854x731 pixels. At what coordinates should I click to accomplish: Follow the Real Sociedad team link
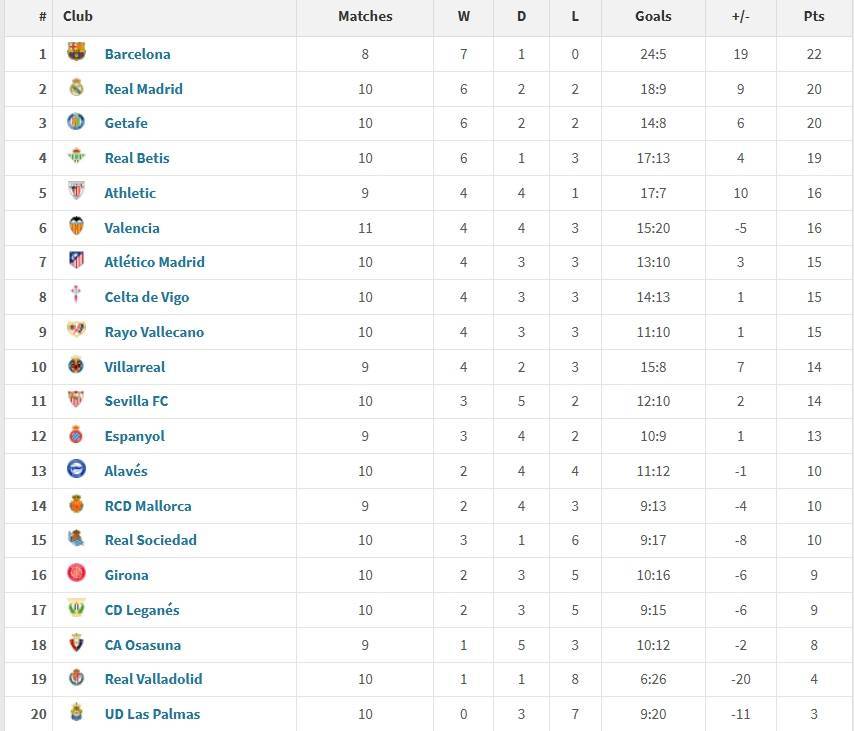pyautogui.click(x=151, y=540)
